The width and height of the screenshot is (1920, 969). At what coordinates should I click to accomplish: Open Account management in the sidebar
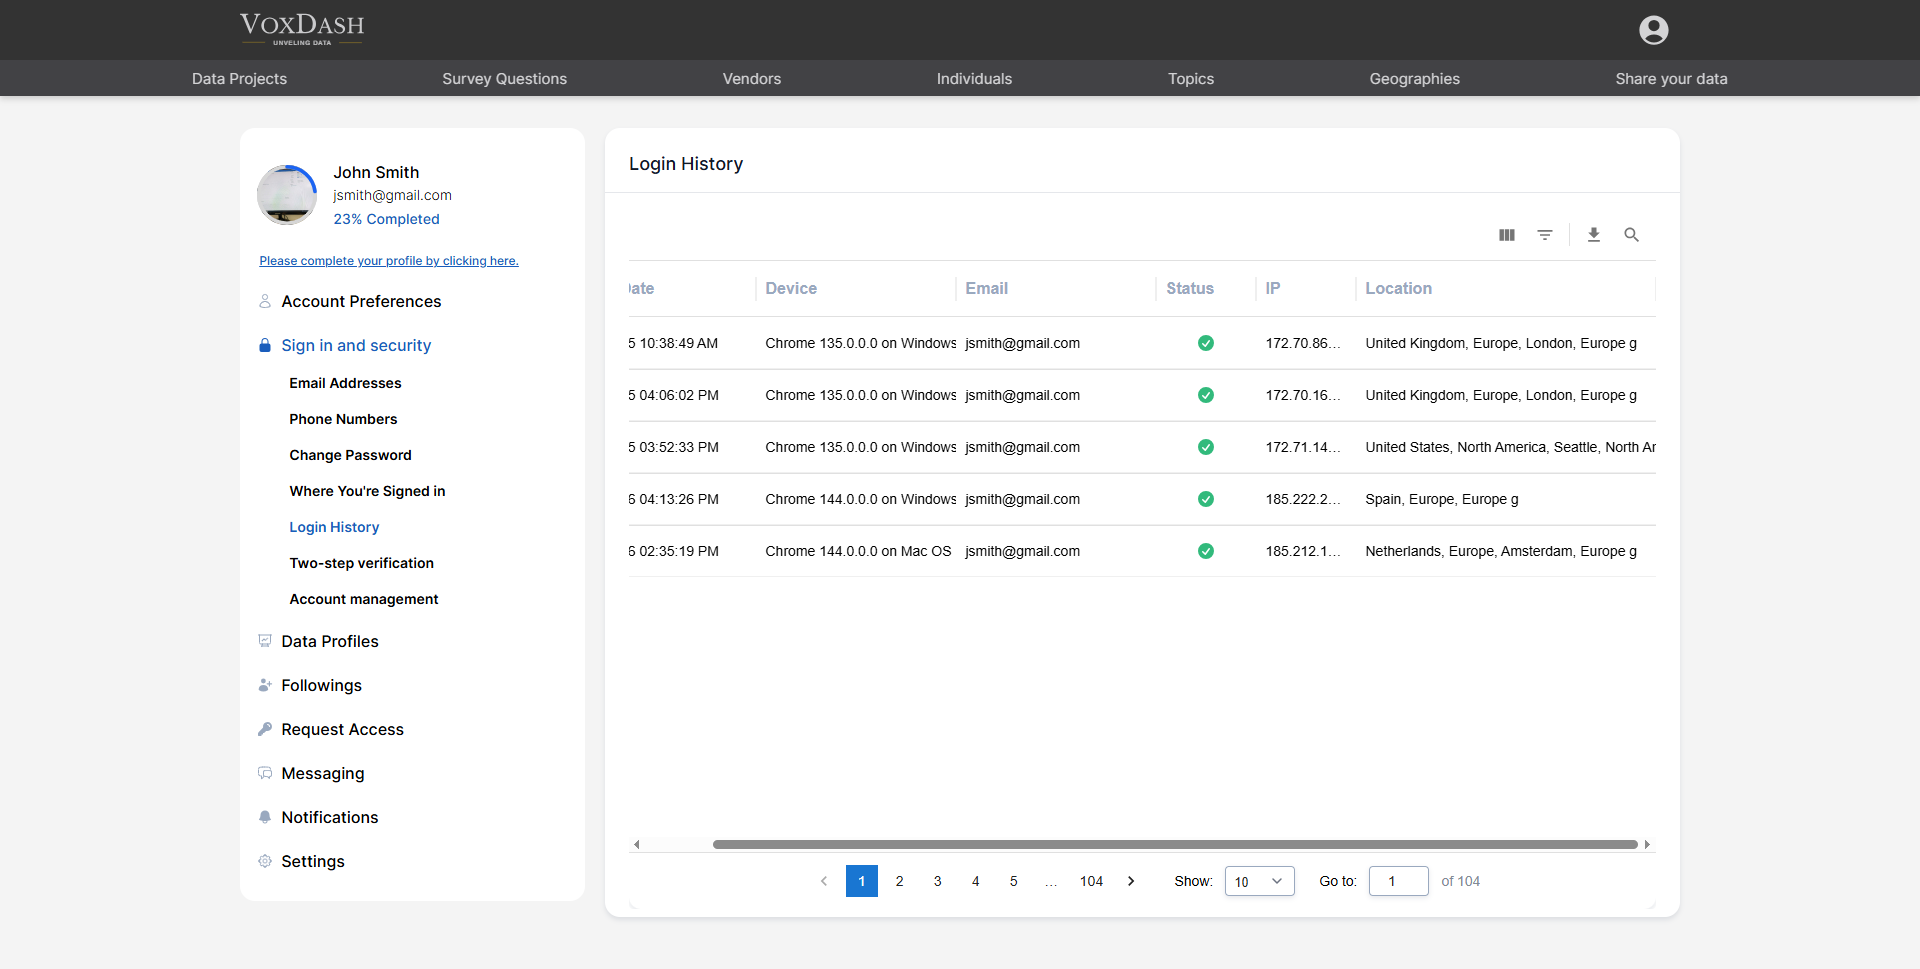[x=364, y=599]
